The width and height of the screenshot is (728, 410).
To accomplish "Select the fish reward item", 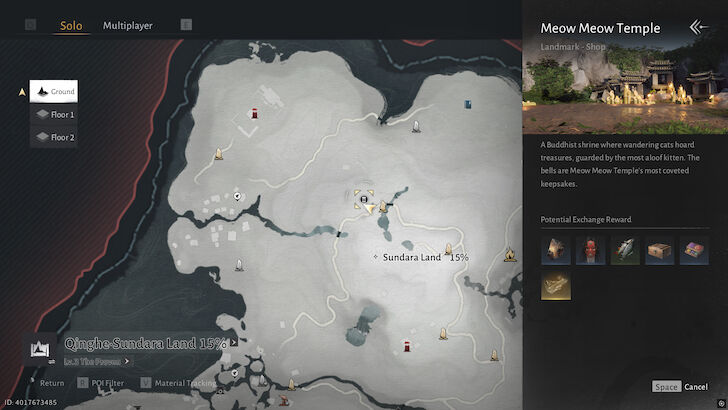I will pos(625,250).
